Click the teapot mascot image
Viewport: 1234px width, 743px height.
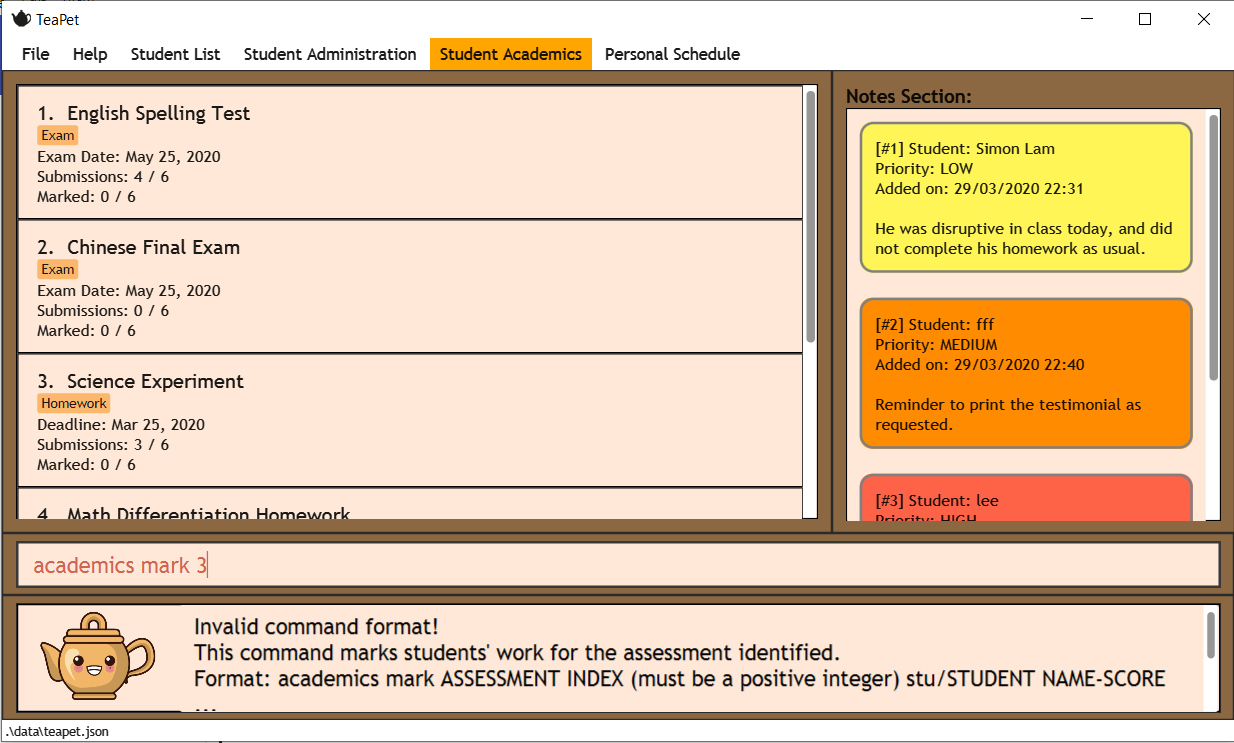pyautogui.click(x=98, y=657)
